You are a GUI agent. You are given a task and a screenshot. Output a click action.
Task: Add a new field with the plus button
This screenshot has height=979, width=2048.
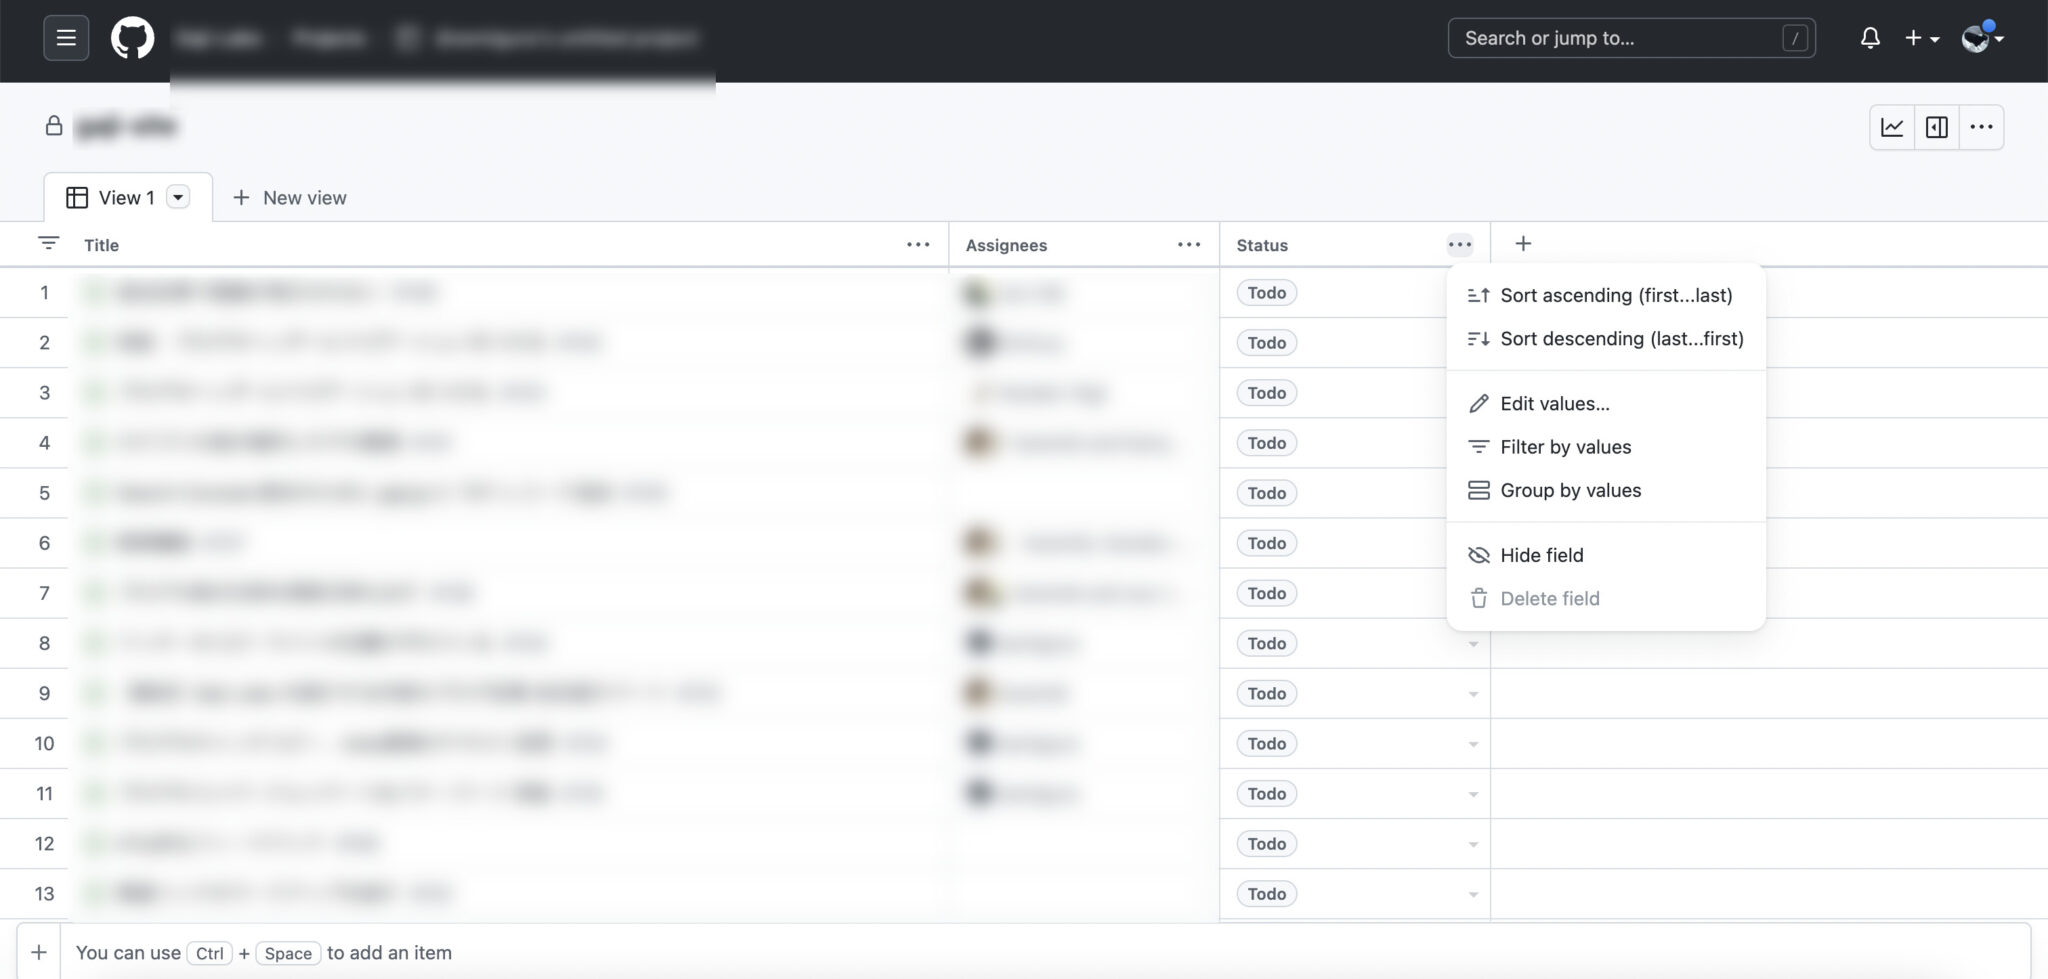coord(1522,243)
